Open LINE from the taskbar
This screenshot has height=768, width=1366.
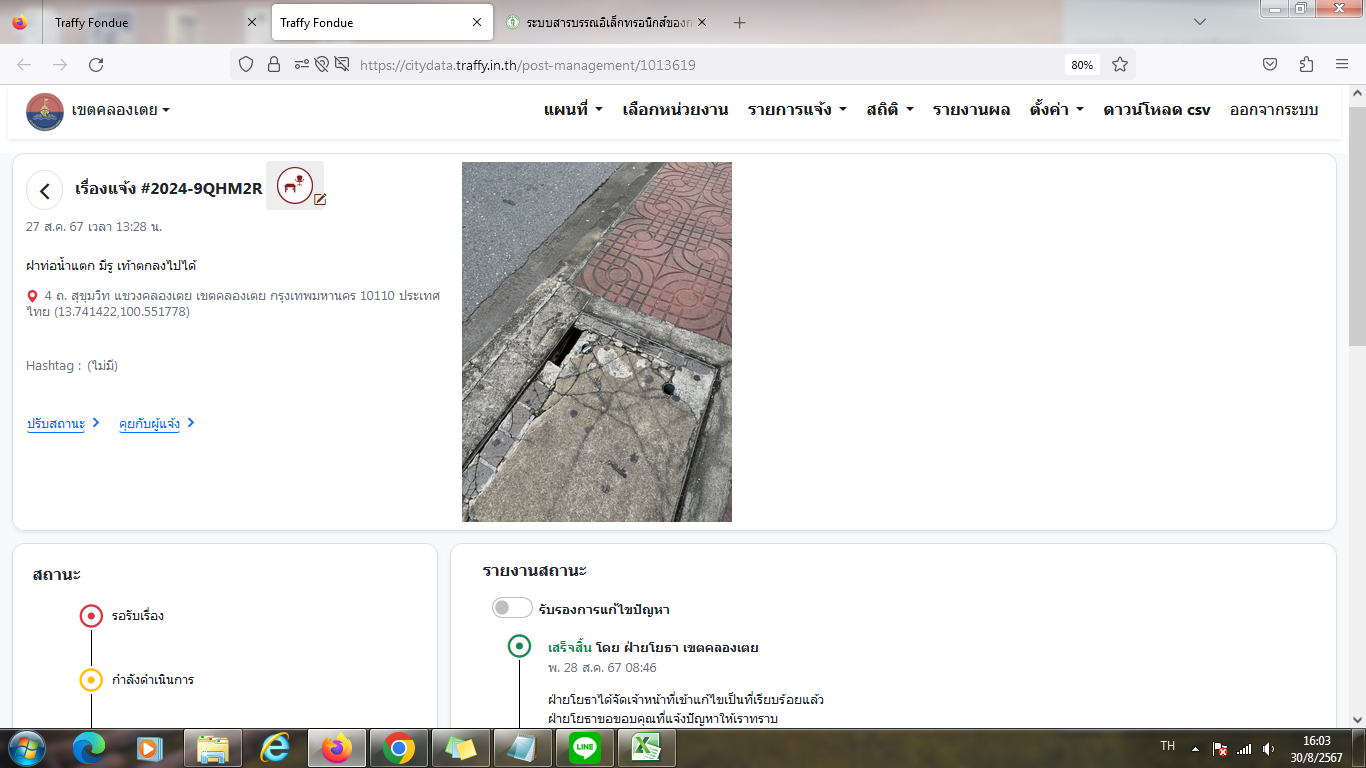pos(583,747)
